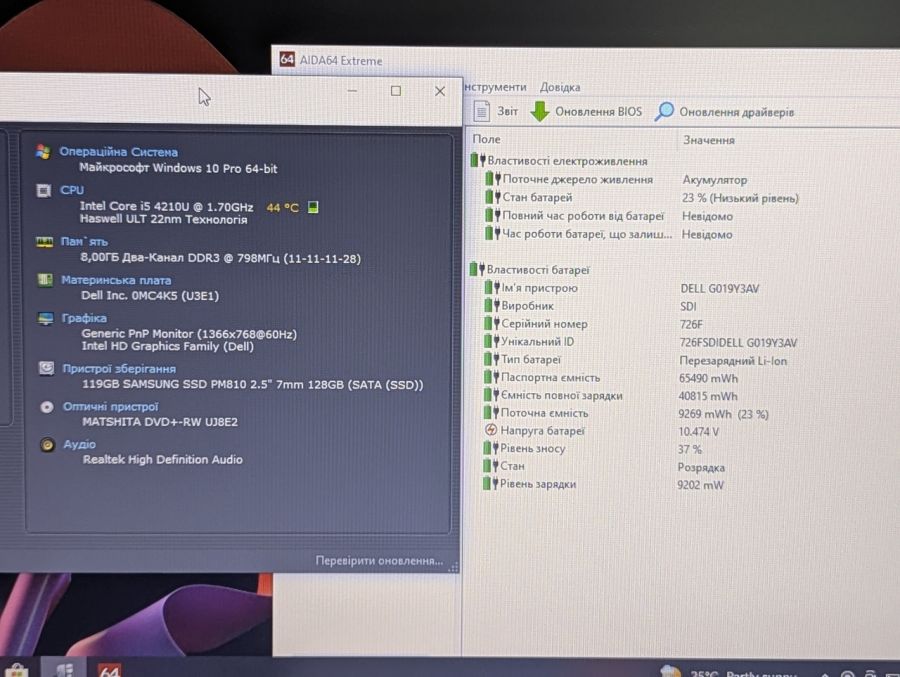Click the battery icon beside Рівень зносу
This screenshot has width=900, height=677.
pos(491,448)
